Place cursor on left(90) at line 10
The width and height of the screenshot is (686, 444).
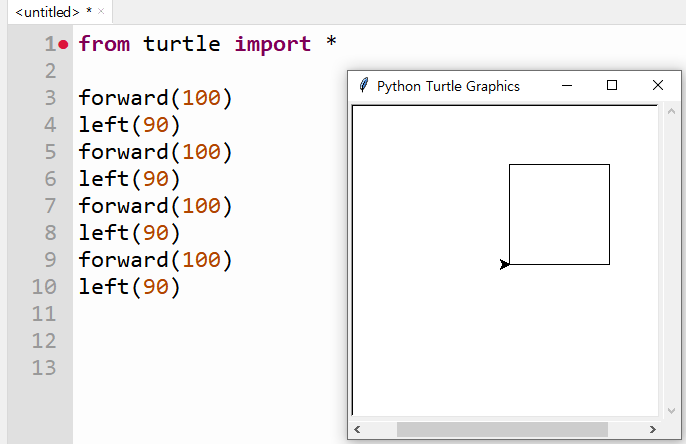tap(129, 287)
